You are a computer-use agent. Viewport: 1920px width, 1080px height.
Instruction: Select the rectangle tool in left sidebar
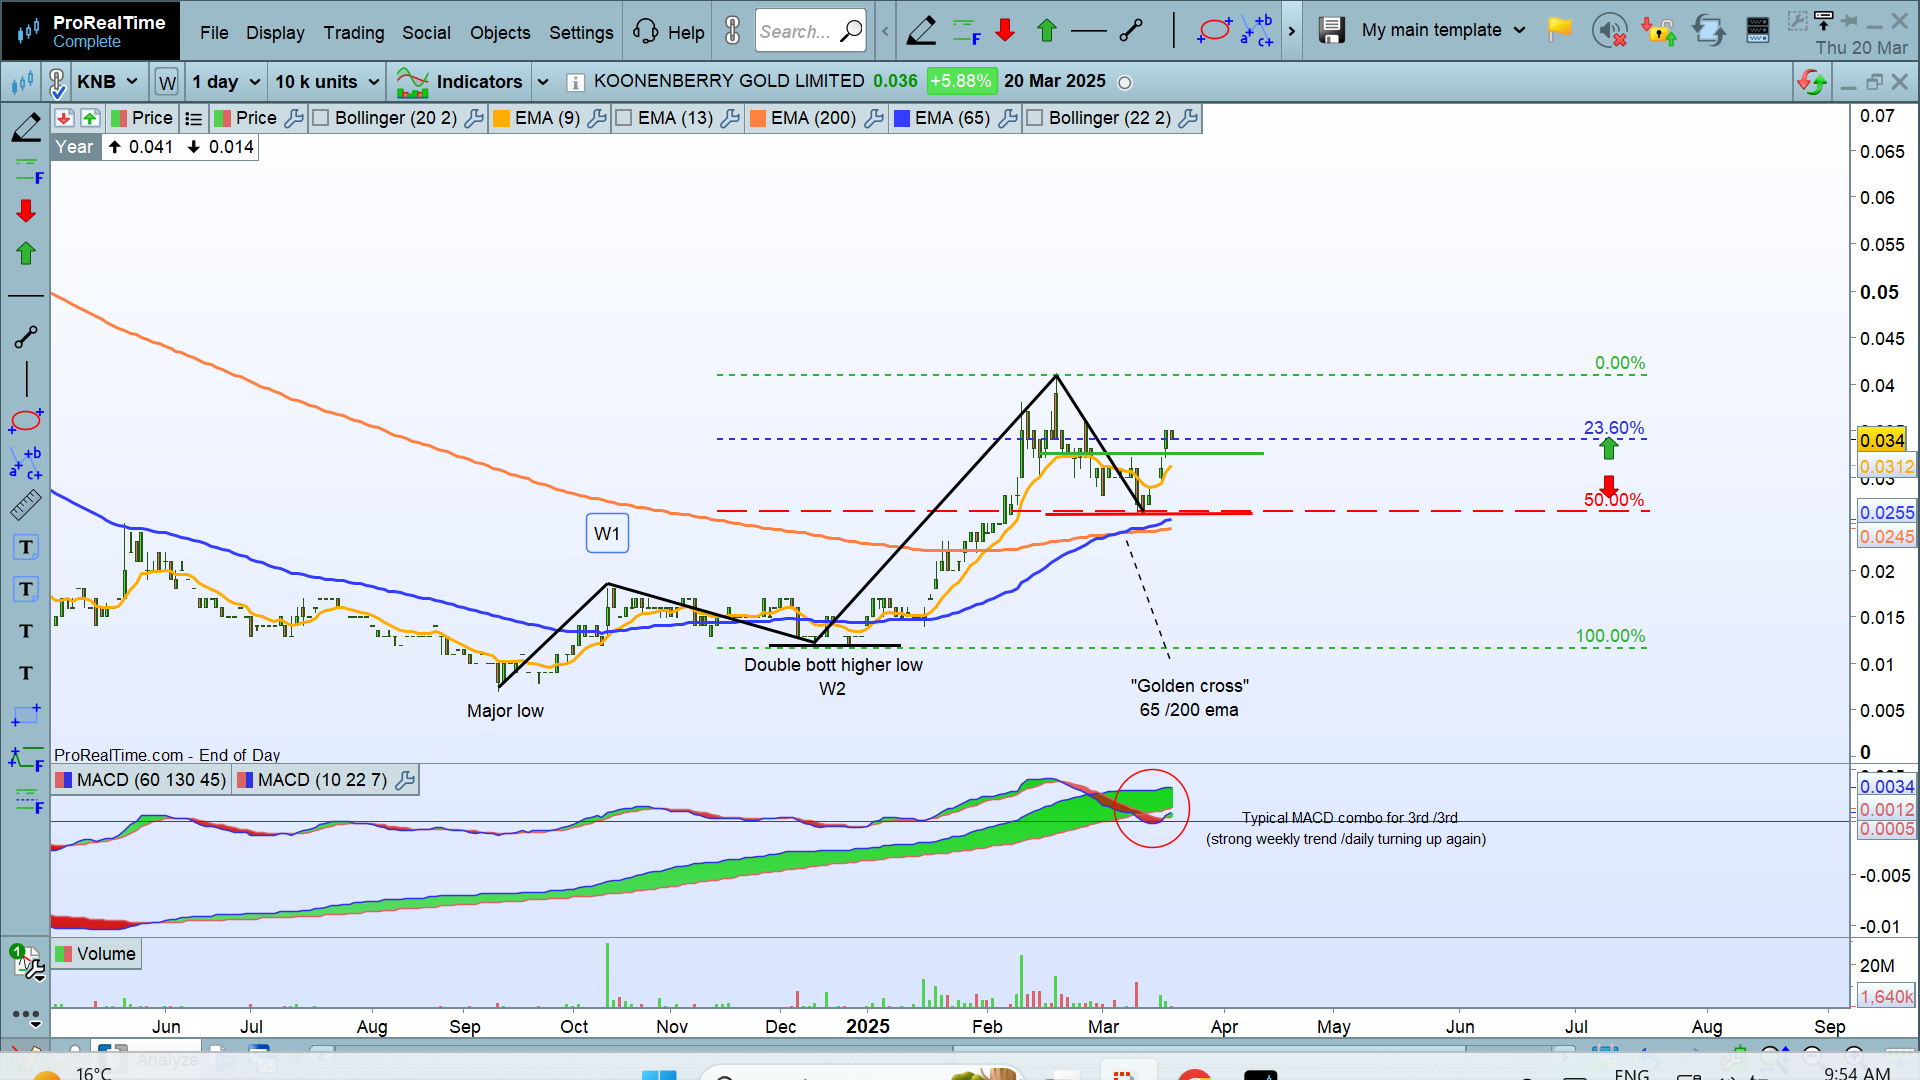click(26, 715)
